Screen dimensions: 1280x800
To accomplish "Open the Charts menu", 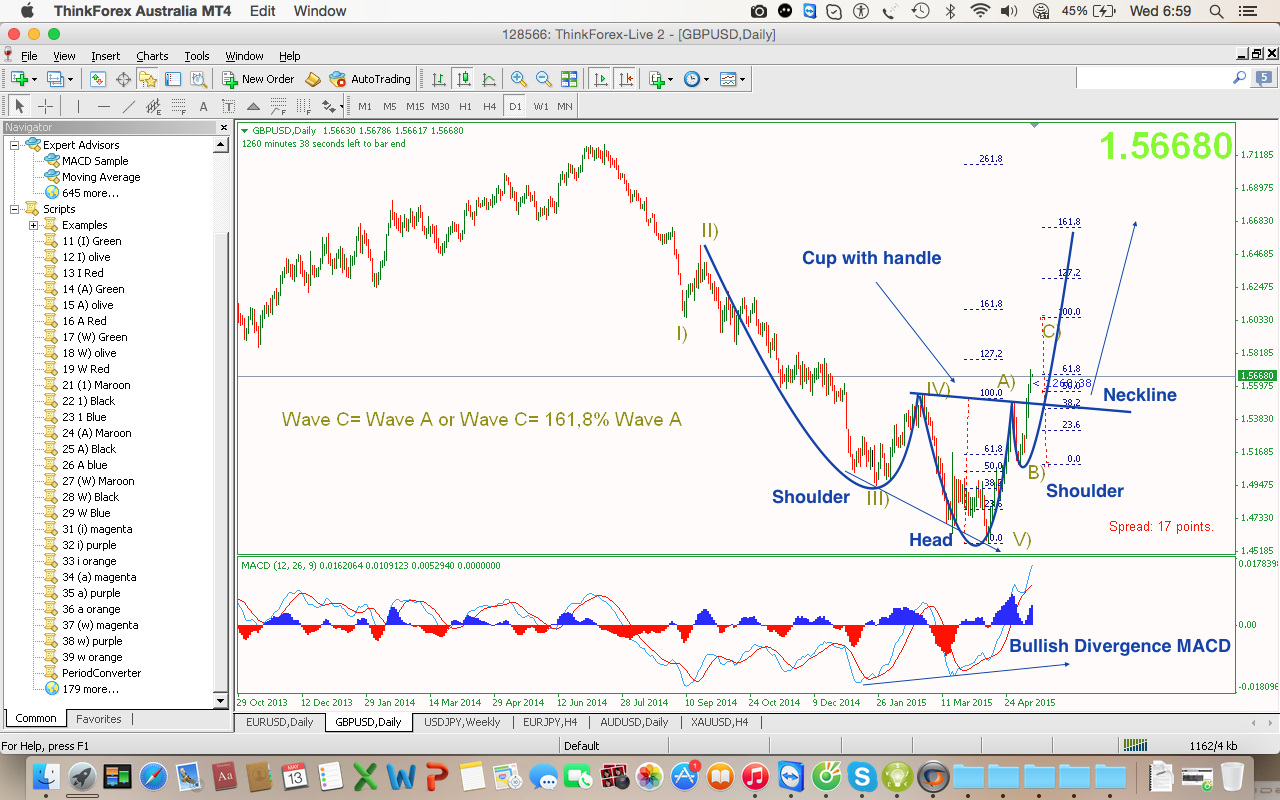I will point(152,56).
